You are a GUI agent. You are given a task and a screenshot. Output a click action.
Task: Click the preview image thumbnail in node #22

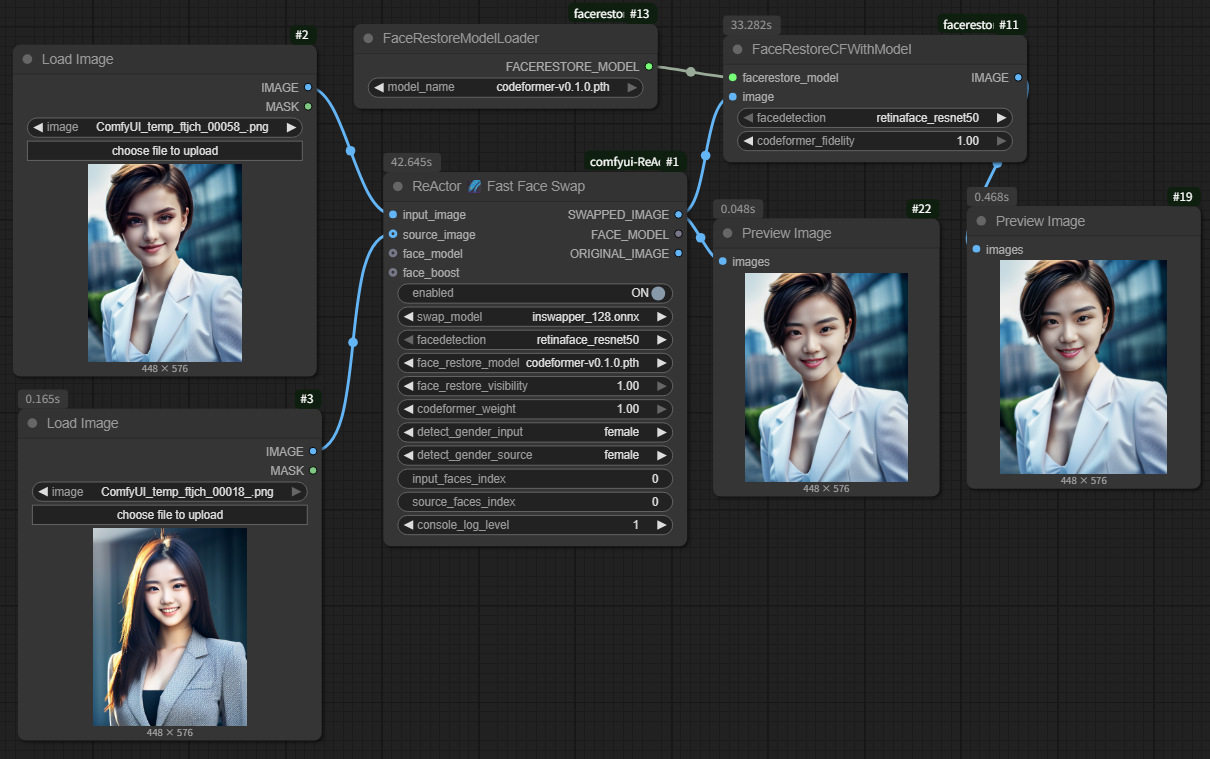pyautogui.click(x=826, y=377)
